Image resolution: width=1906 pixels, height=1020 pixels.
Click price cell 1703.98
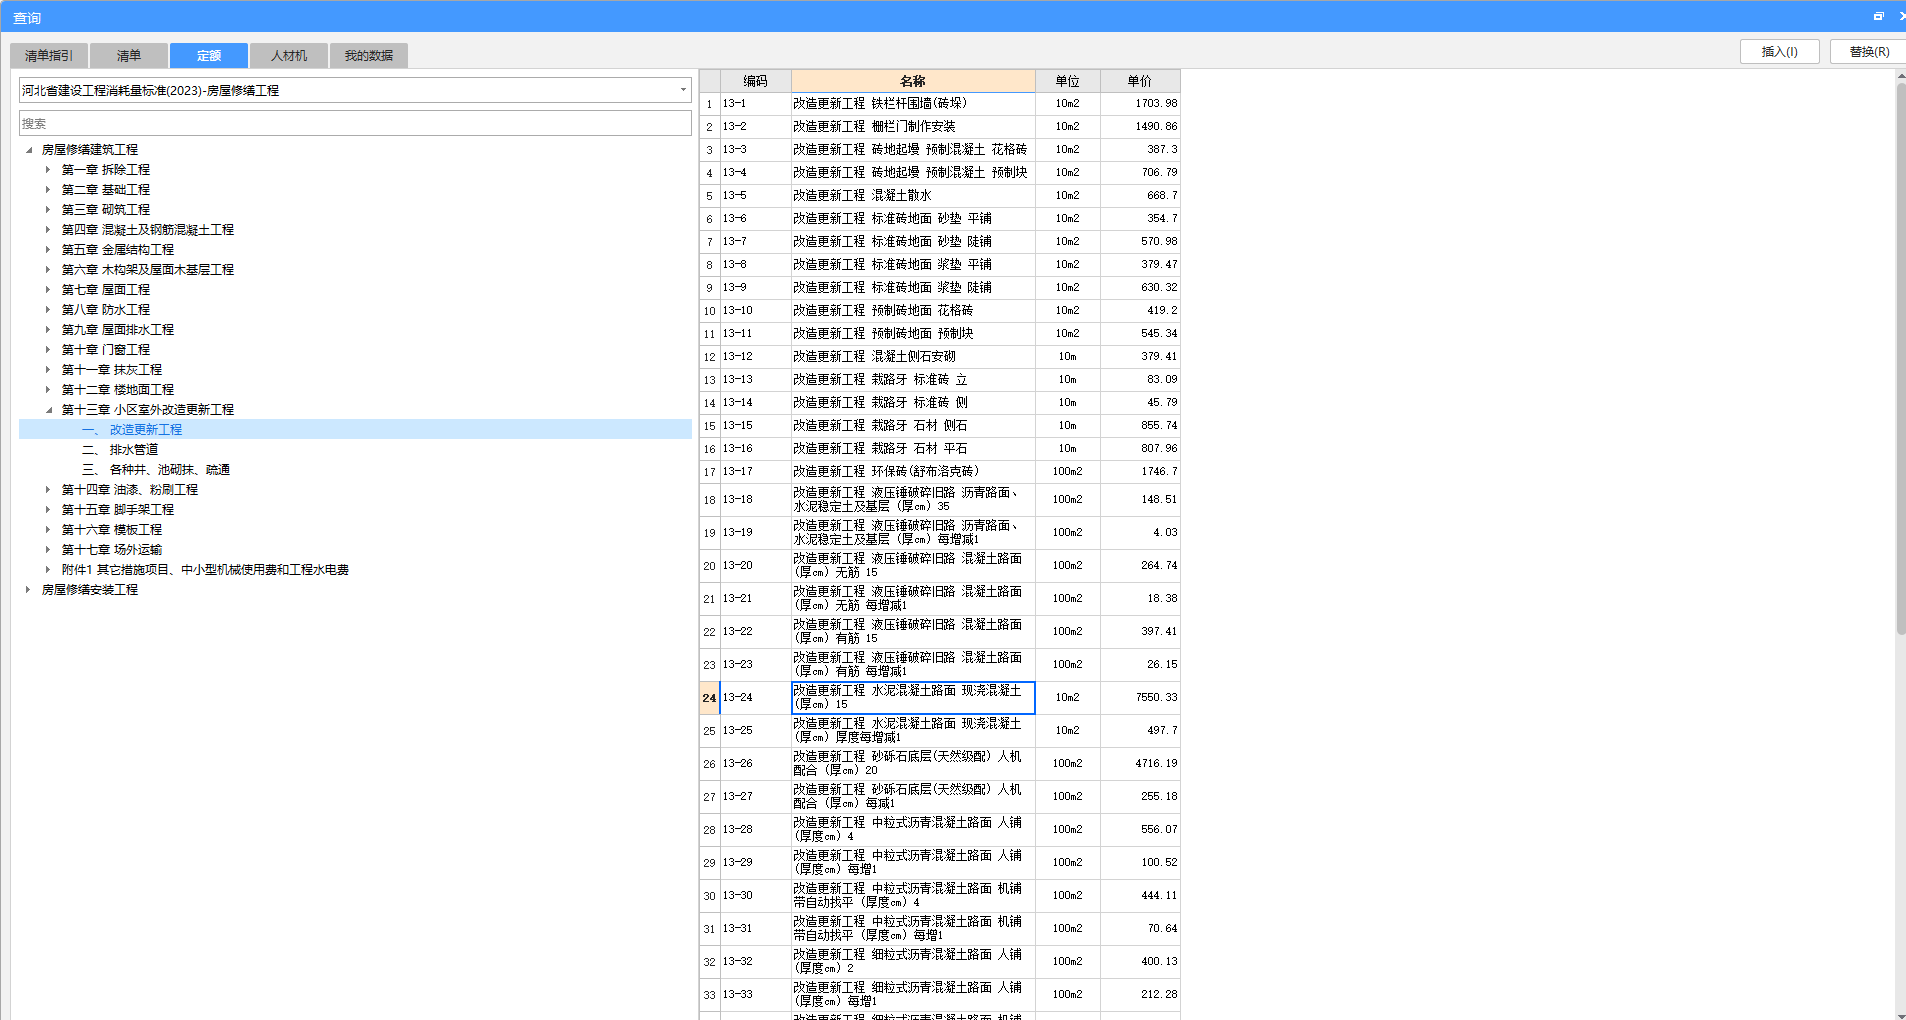(x=1140, y=104)
